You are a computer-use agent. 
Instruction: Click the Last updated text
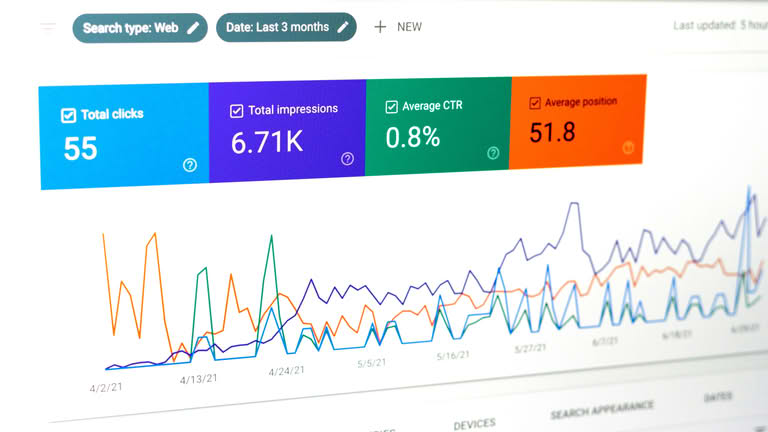(720, 25)
